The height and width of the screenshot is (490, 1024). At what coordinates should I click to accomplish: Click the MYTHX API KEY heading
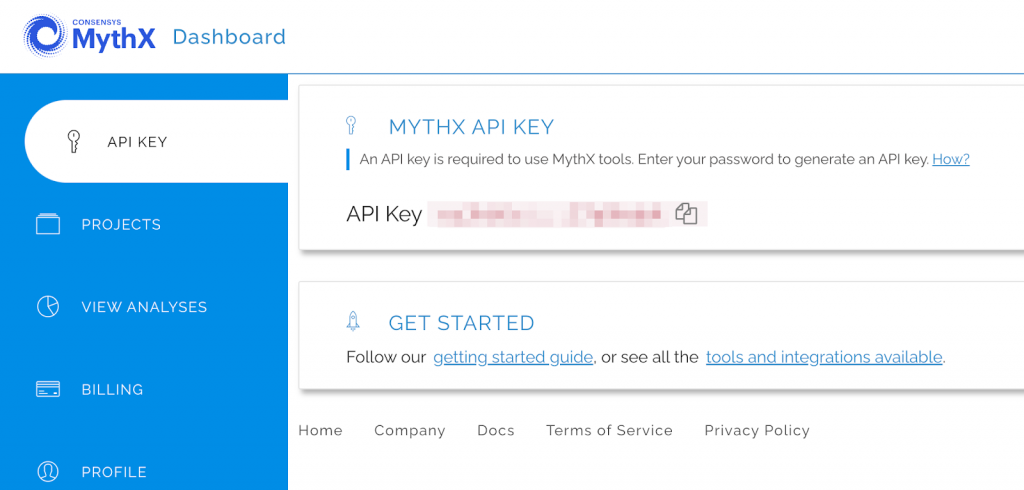(472, 127)
